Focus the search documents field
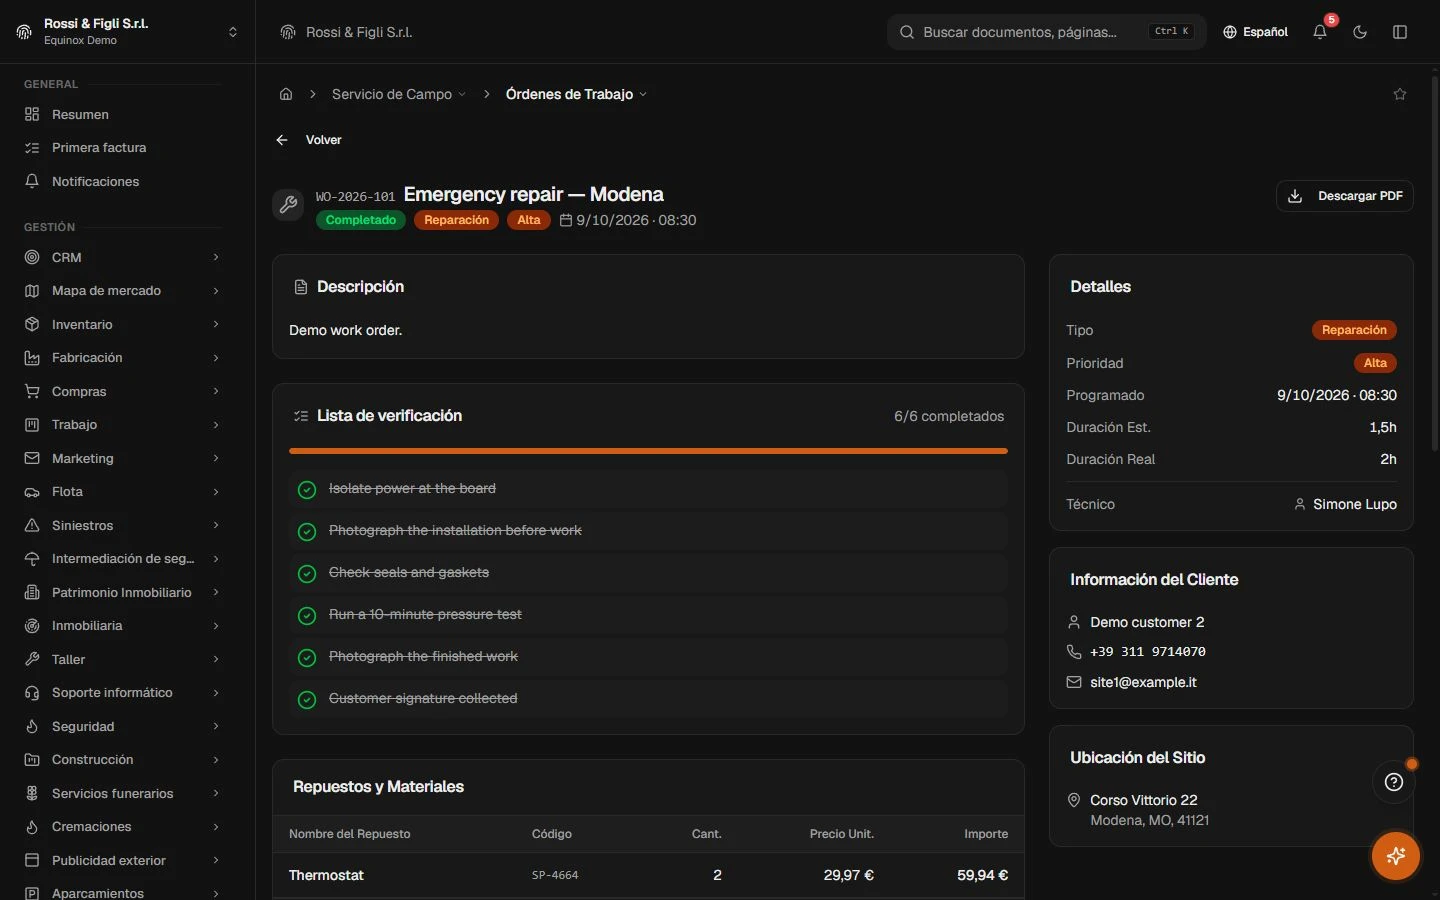This screenshot has height=900, width=1440. click(1046, 32)
